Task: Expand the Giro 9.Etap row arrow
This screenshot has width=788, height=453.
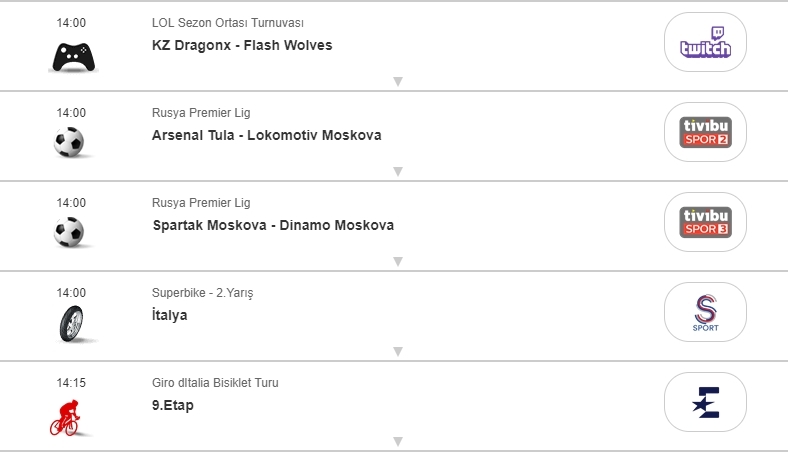Action: [397, 441]
